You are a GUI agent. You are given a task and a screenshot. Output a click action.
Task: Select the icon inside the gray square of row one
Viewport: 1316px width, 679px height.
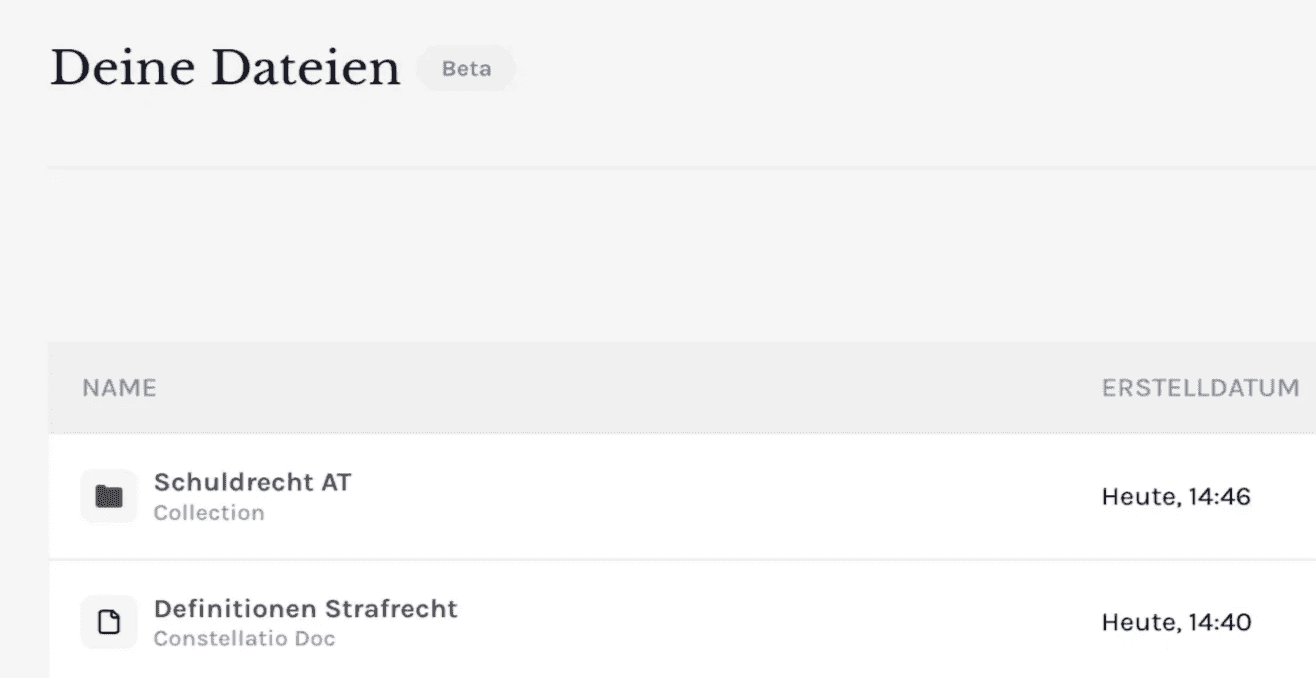(x=108, y=495)
